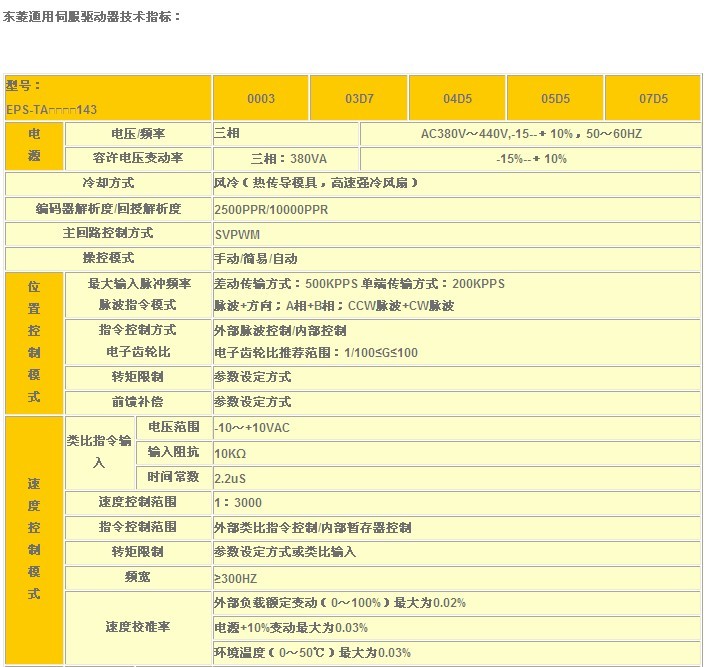Click the 编码器解析度/回授解析度 label

click(108, 209)
